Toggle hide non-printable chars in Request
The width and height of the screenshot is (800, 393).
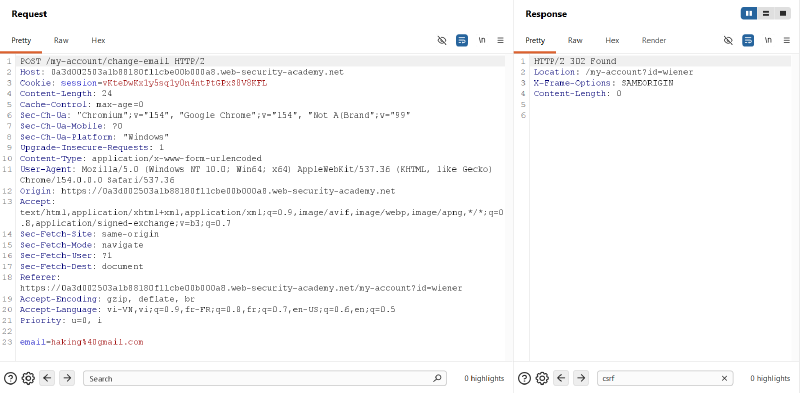[x=442, y=40]
